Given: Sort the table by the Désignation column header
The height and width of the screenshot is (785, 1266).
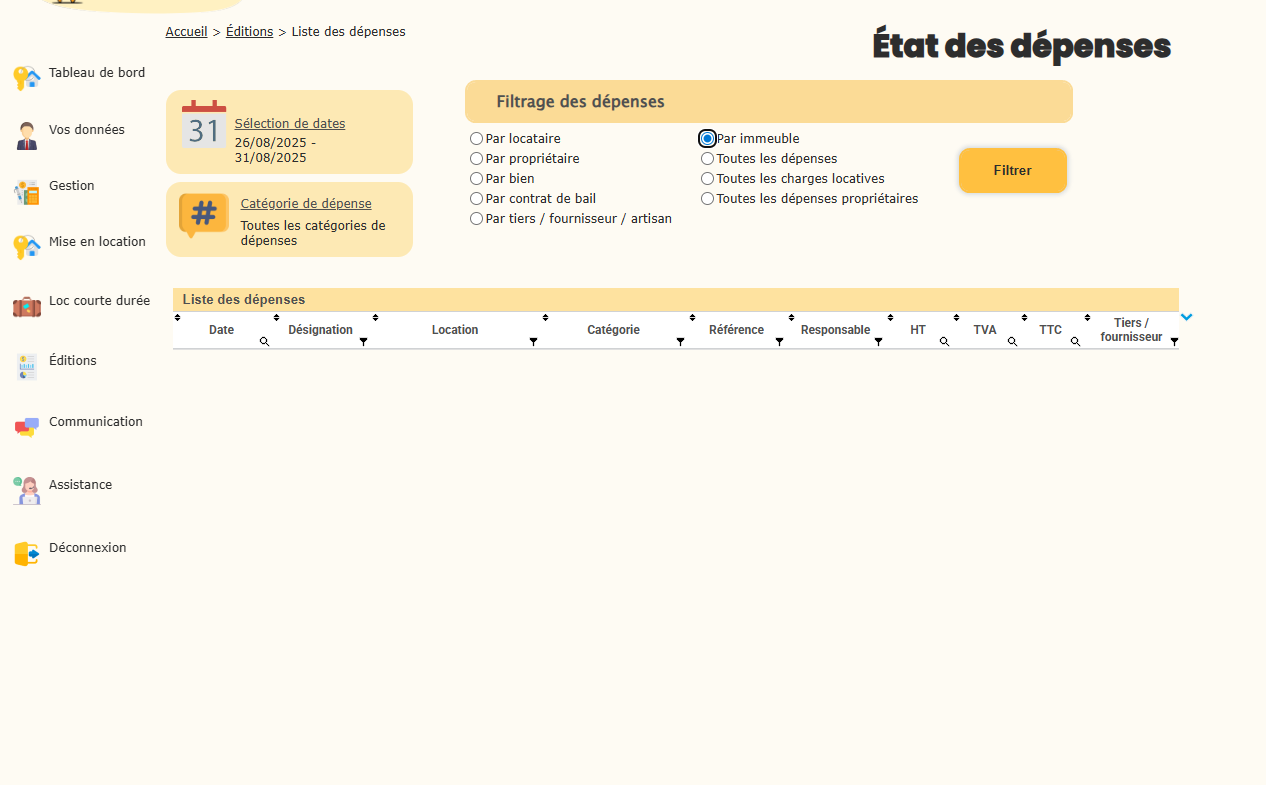Looking at the screenshot, I should coord(320,330).
